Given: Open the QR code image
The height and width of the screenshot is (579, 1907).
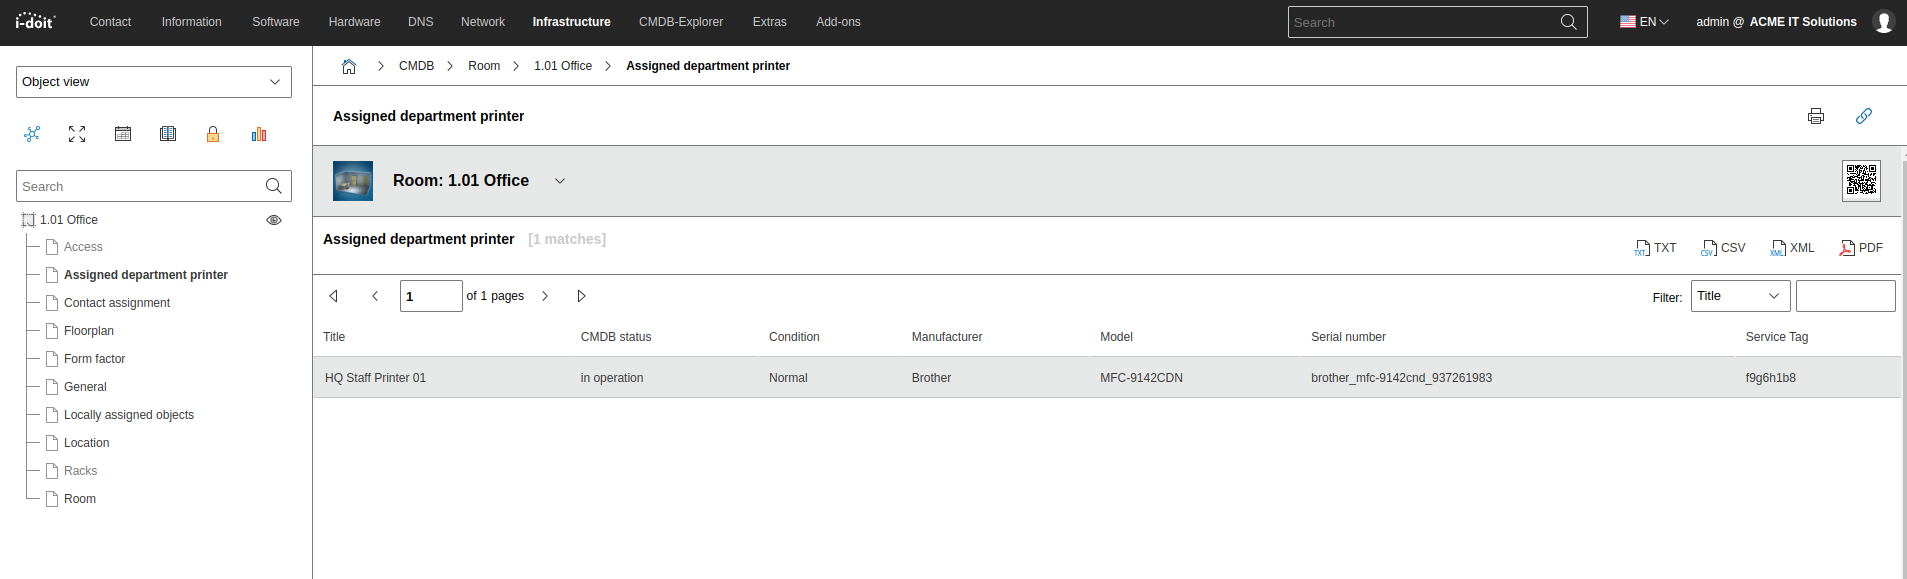Looking at the screenshot, I should (x=1861, y=181).
